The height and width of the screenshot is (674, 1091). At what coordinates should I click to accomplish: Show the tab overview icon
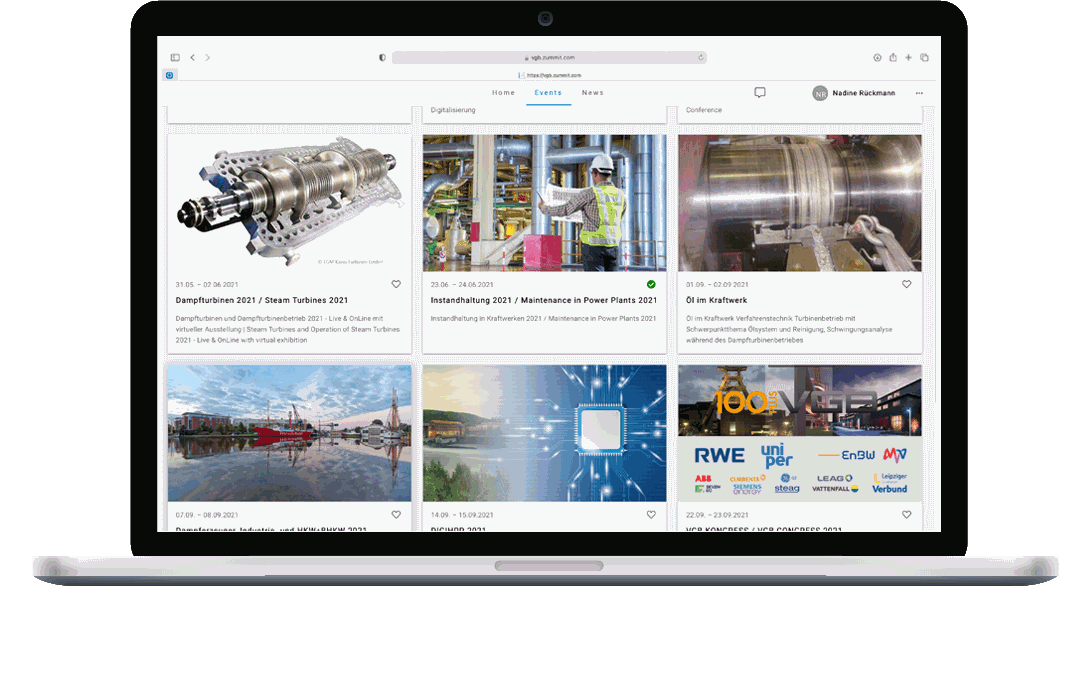pyautogui.click(x=925, y=58)
